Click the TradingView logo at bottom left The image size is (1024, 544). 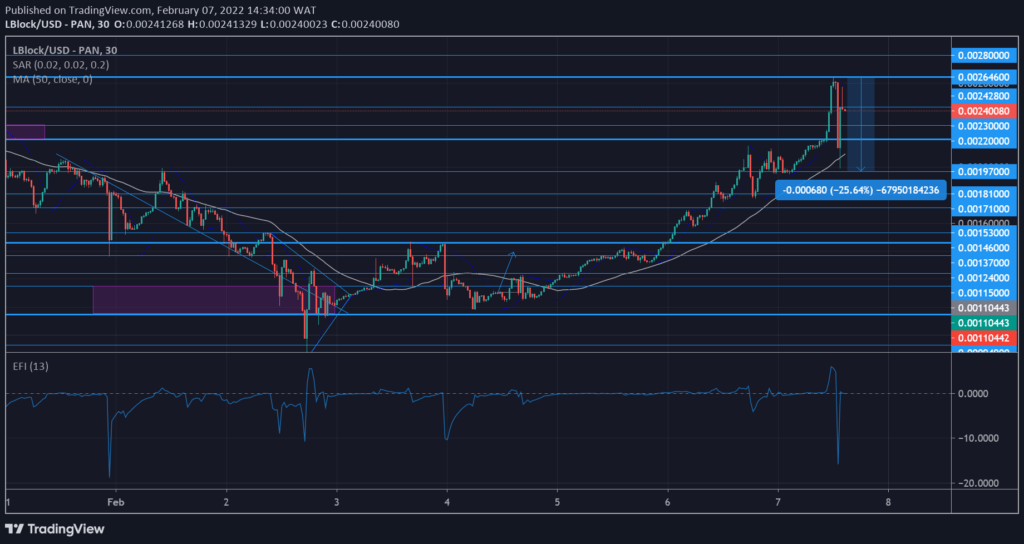[x=55, y=528]
